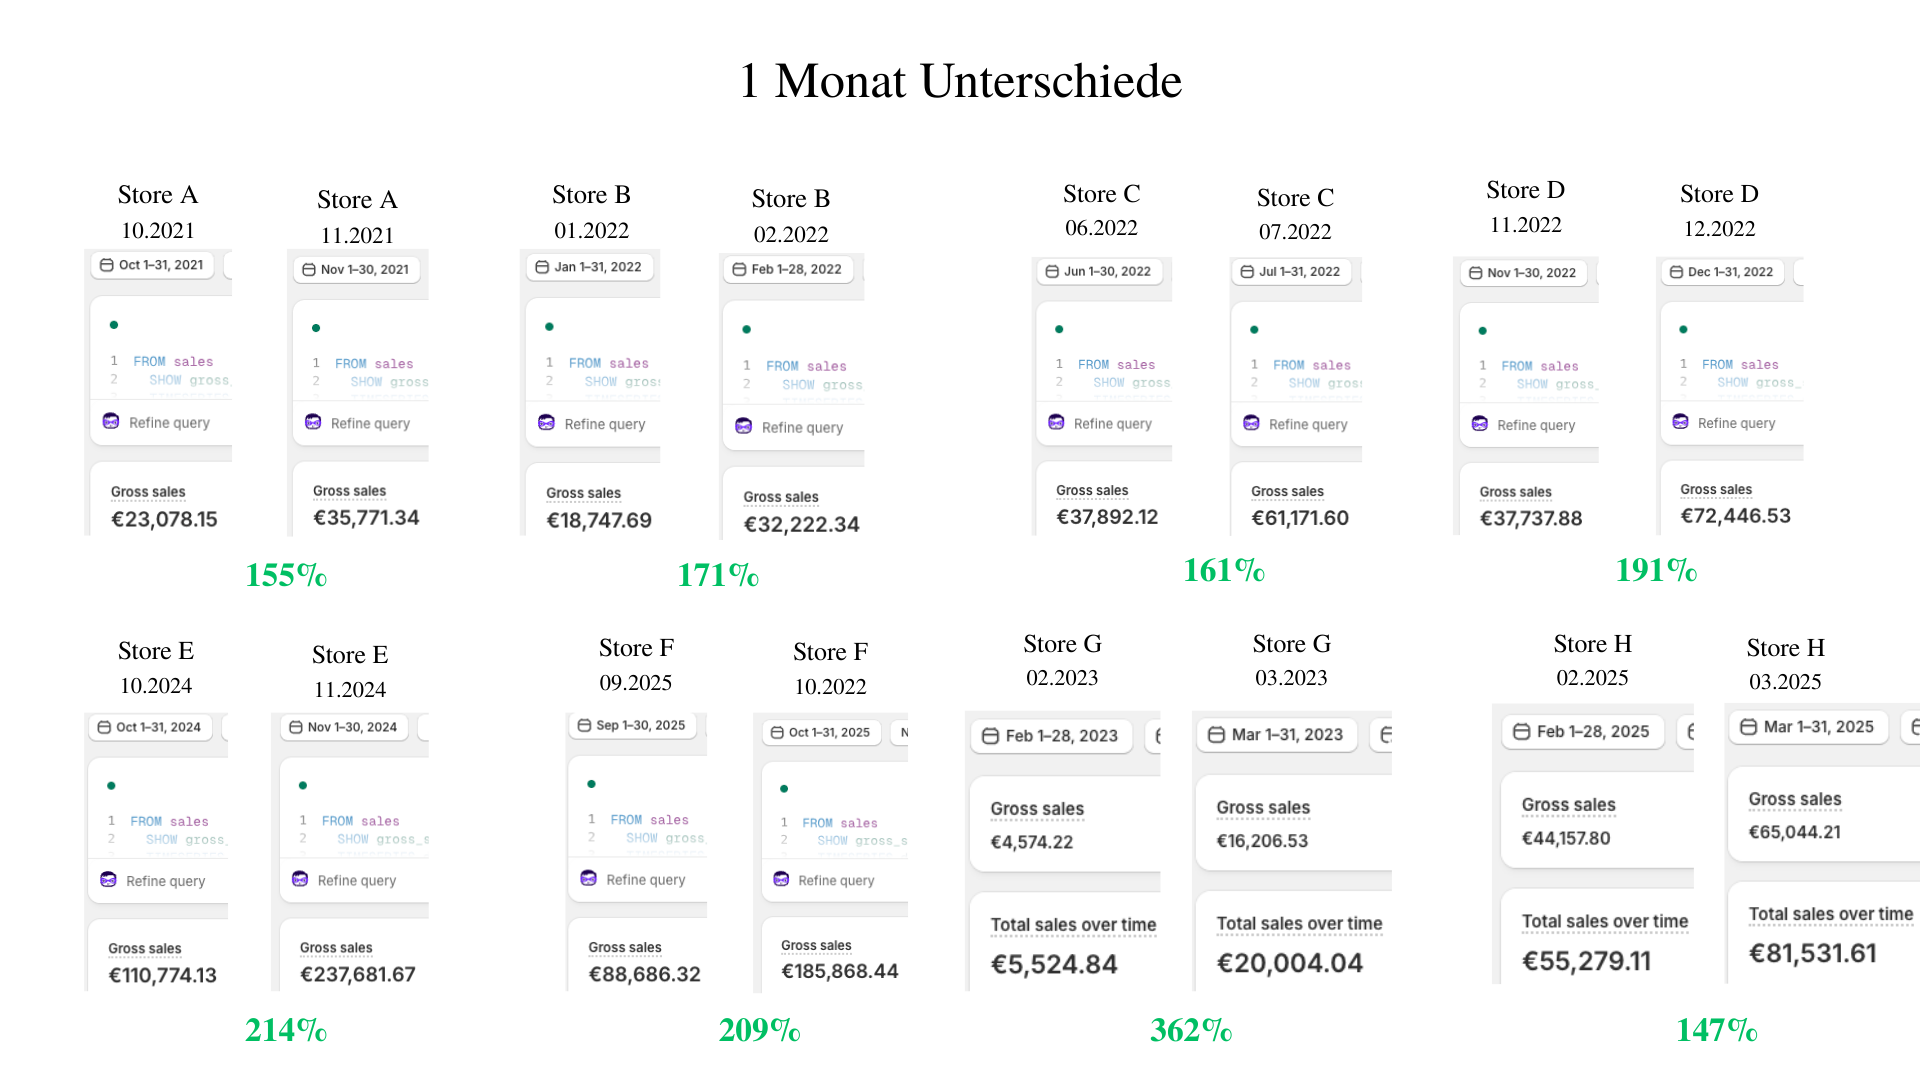Click Total sales over time label €5,524.84

pos(1073,925)
